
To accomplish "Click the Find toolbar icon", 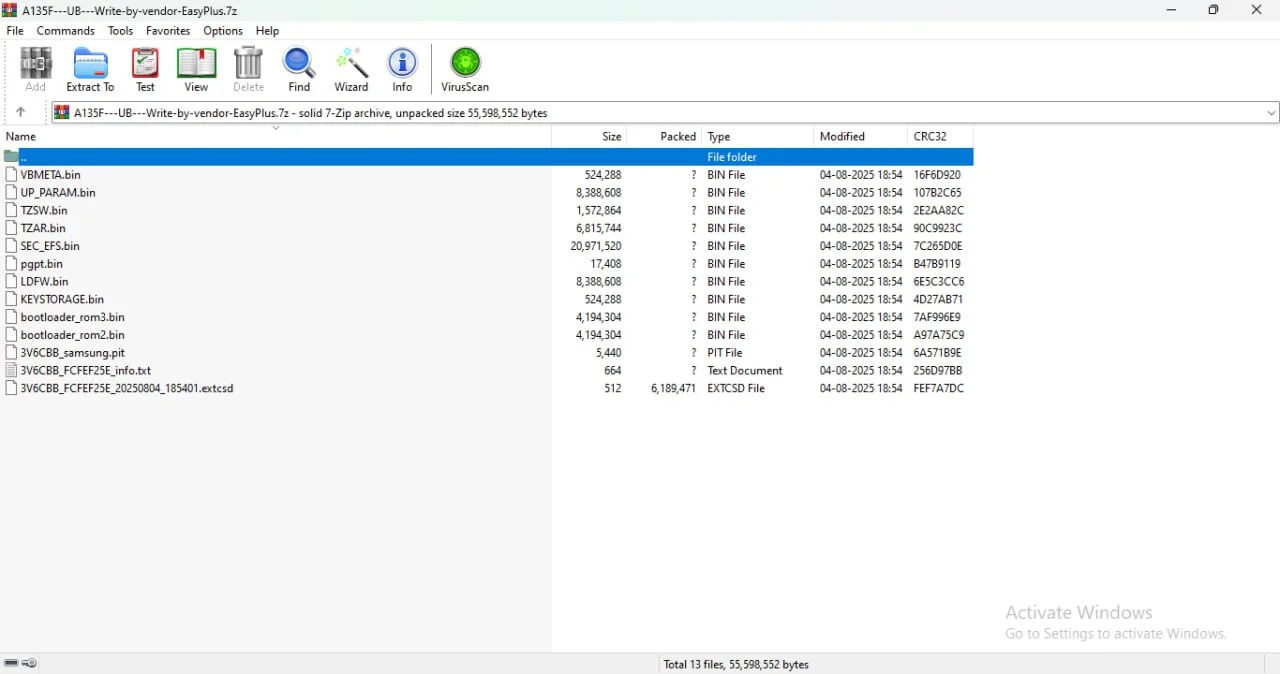I will point(299,69).
